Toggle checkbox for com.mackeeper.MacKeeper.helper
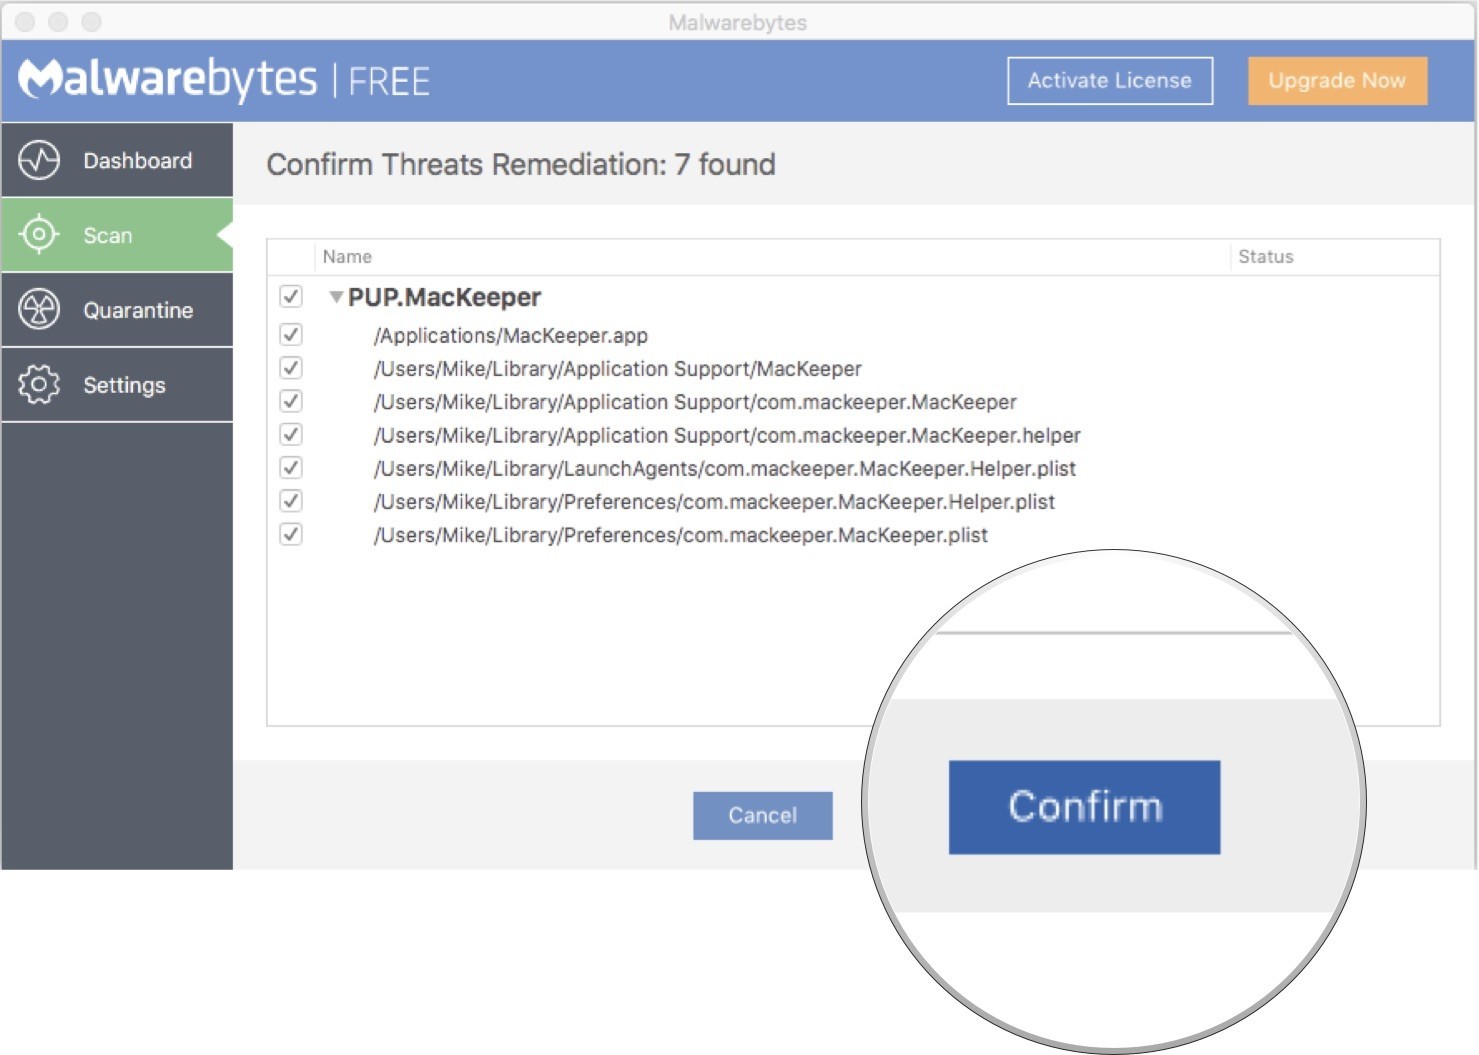 click(291, 434)
